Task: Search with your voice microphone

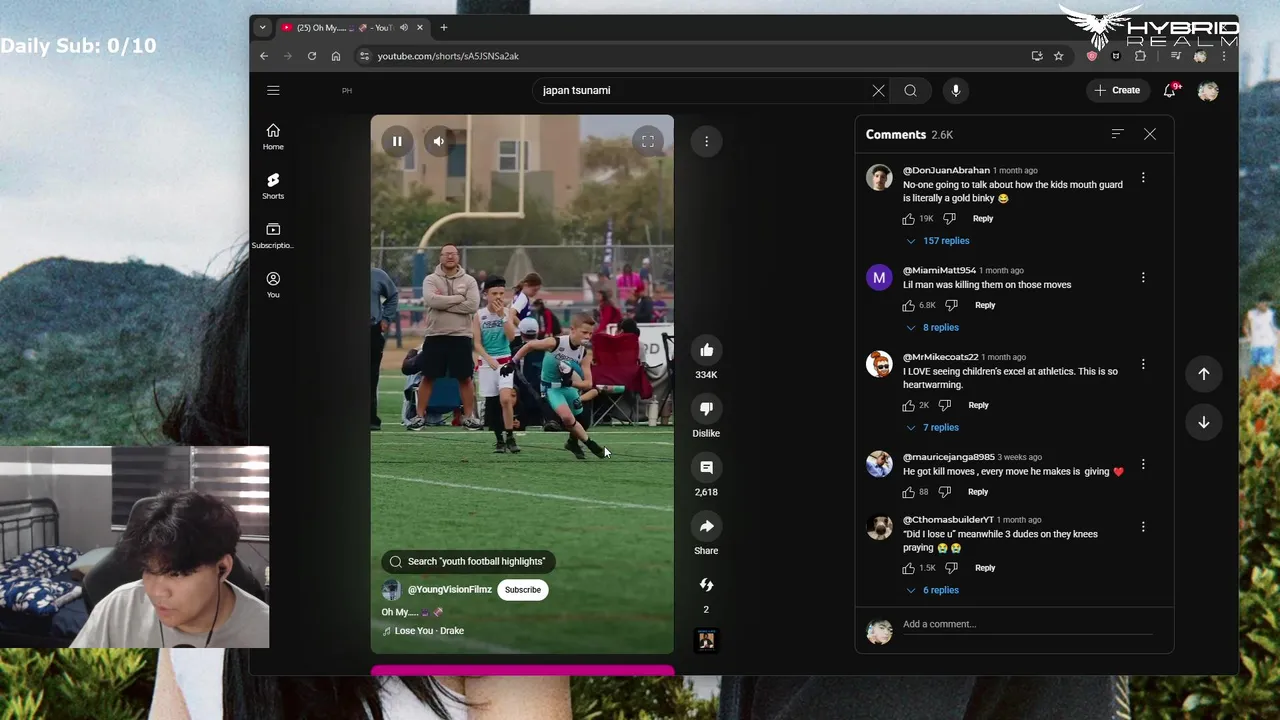Action: click(955, 90)
